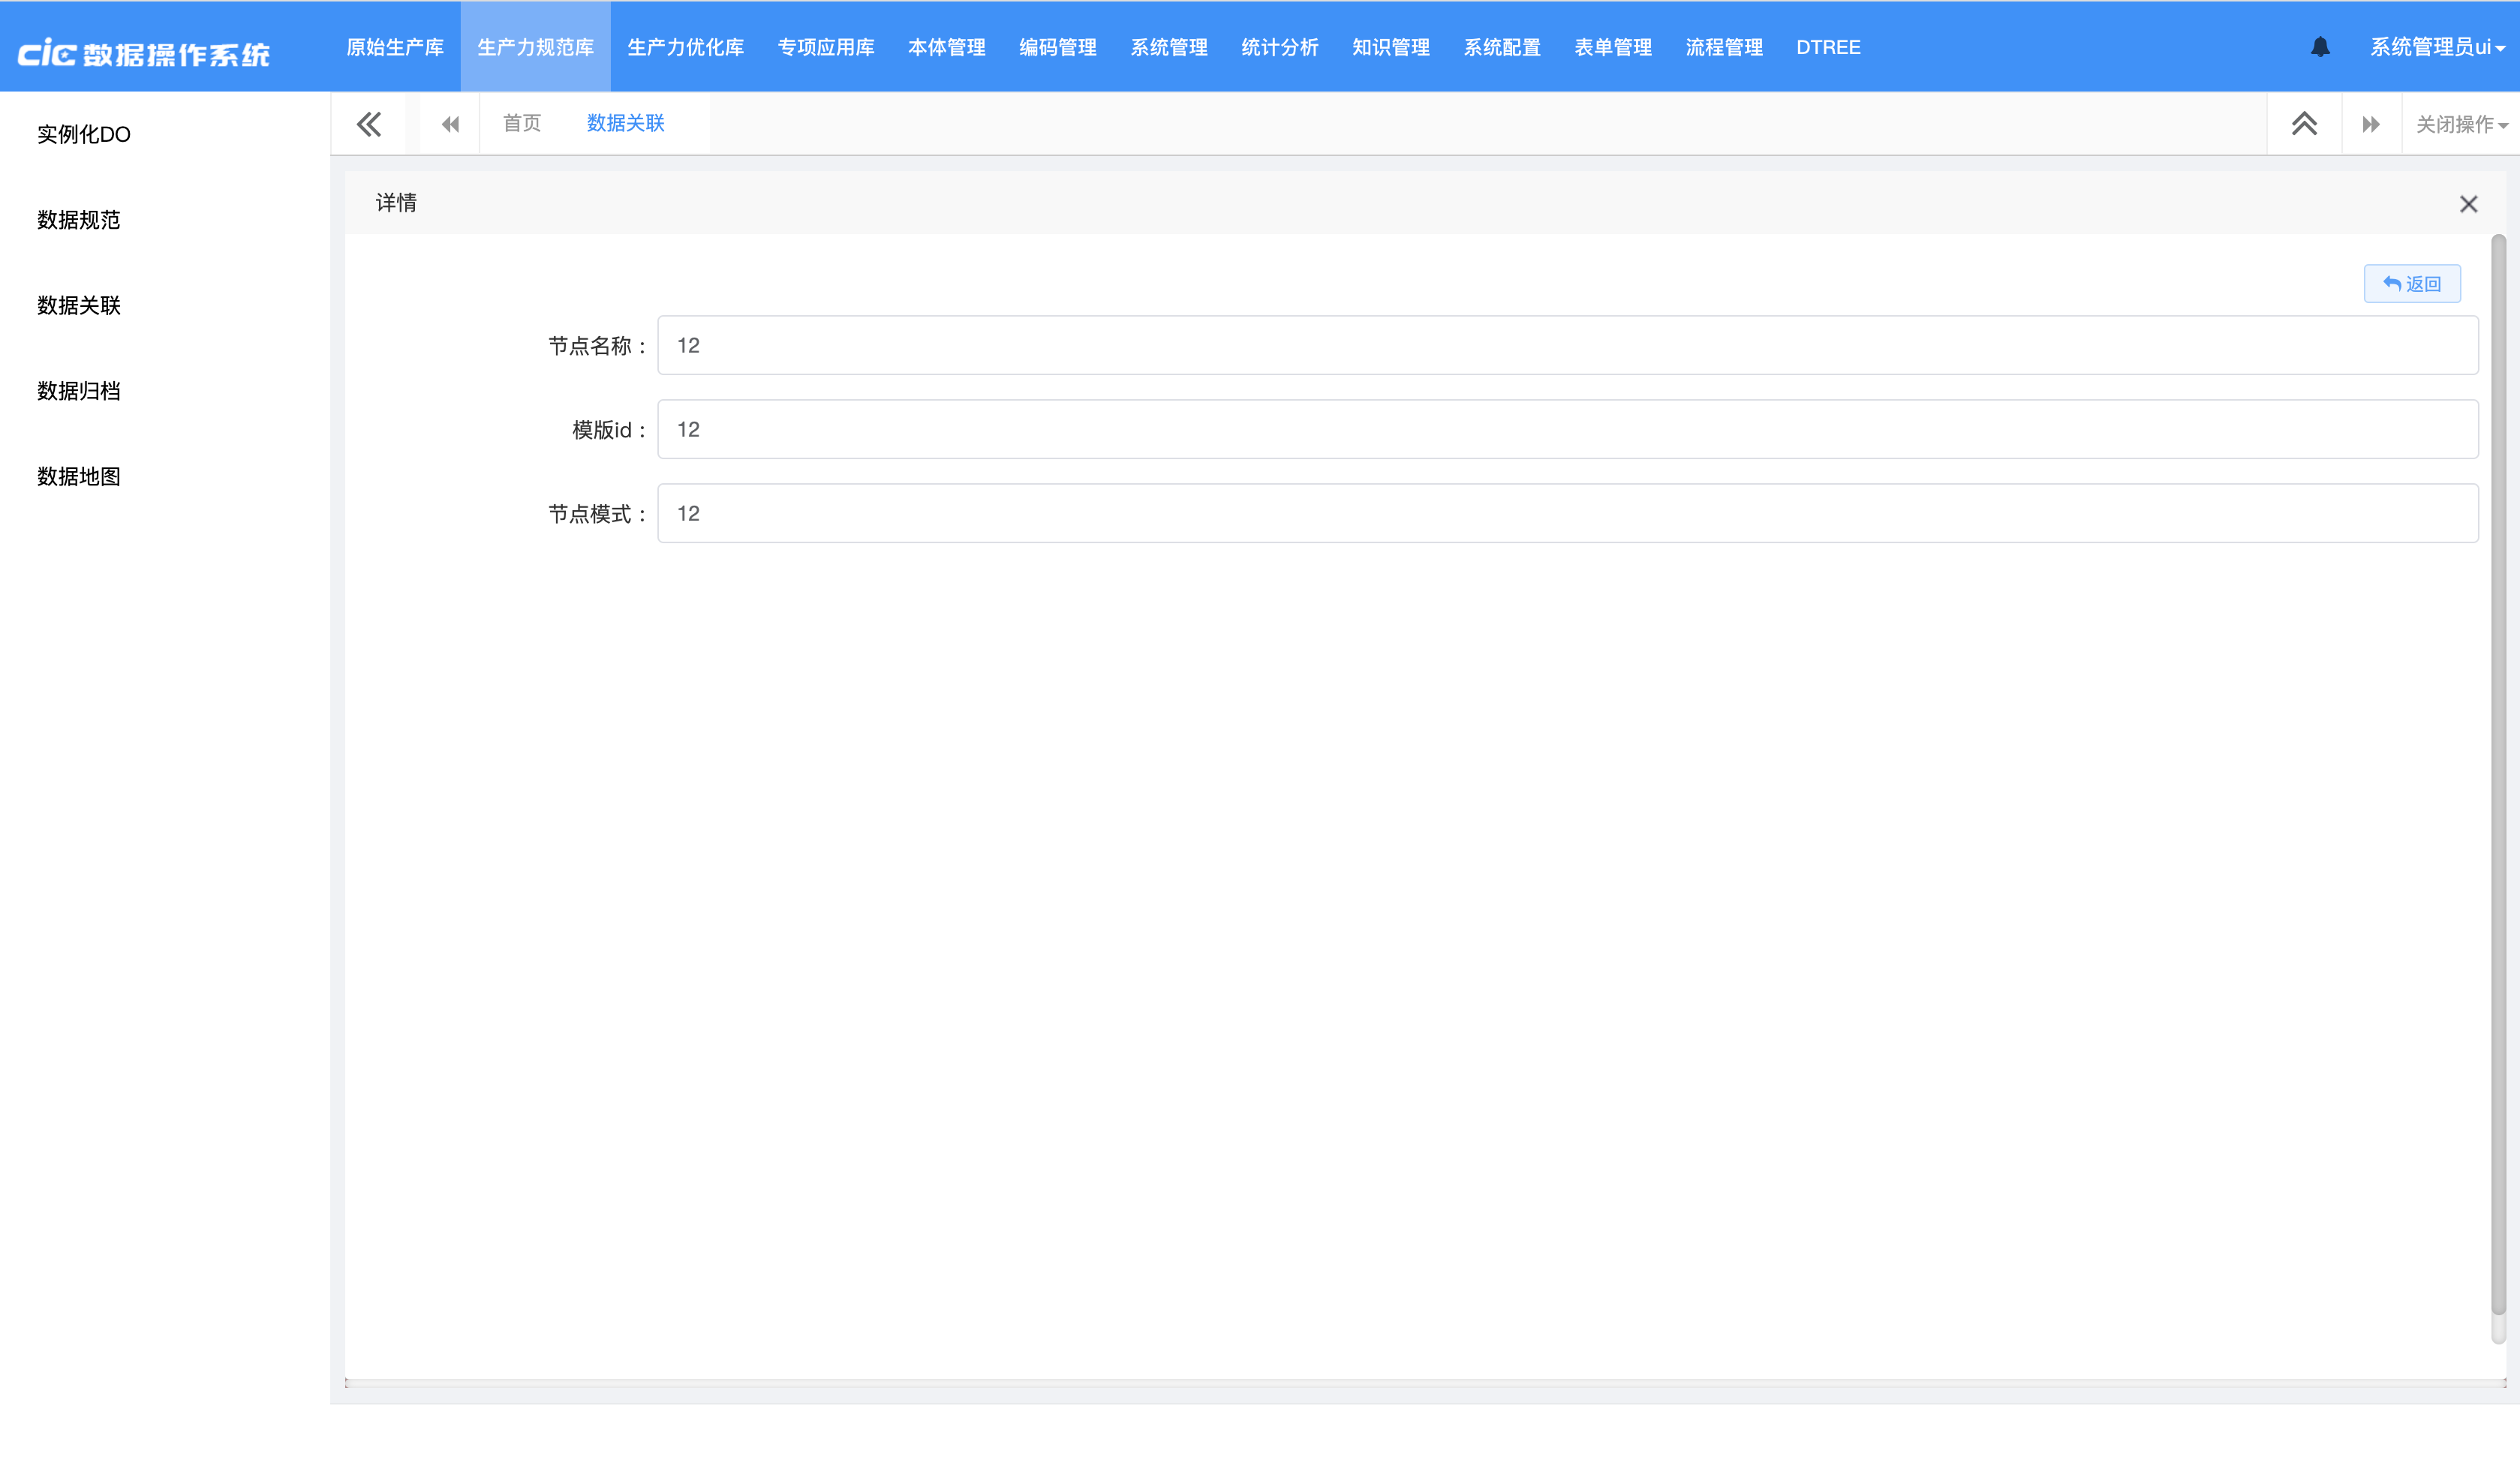The image size is (2520, 1457).
Task: Click the 模版id input field
Action: pos(1566,430)
